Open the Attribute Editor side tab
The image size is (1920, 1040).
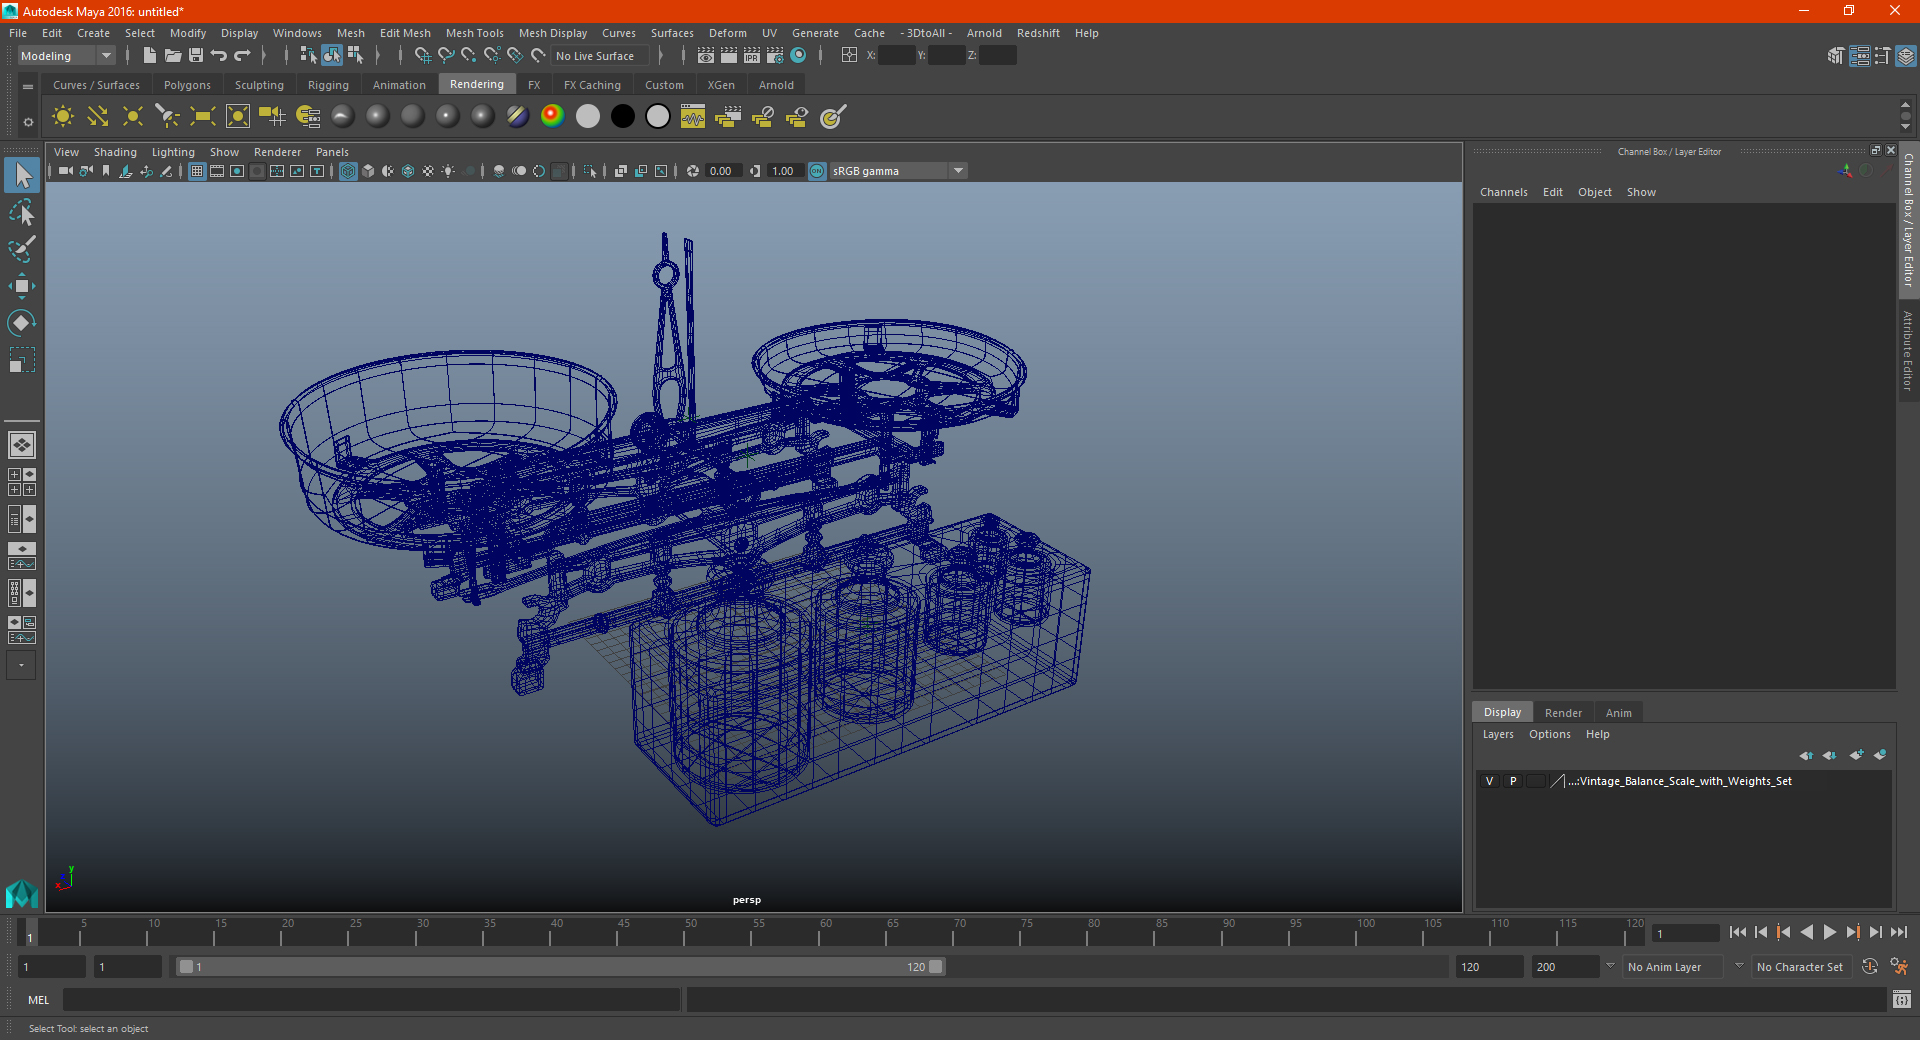point(1908,350)
